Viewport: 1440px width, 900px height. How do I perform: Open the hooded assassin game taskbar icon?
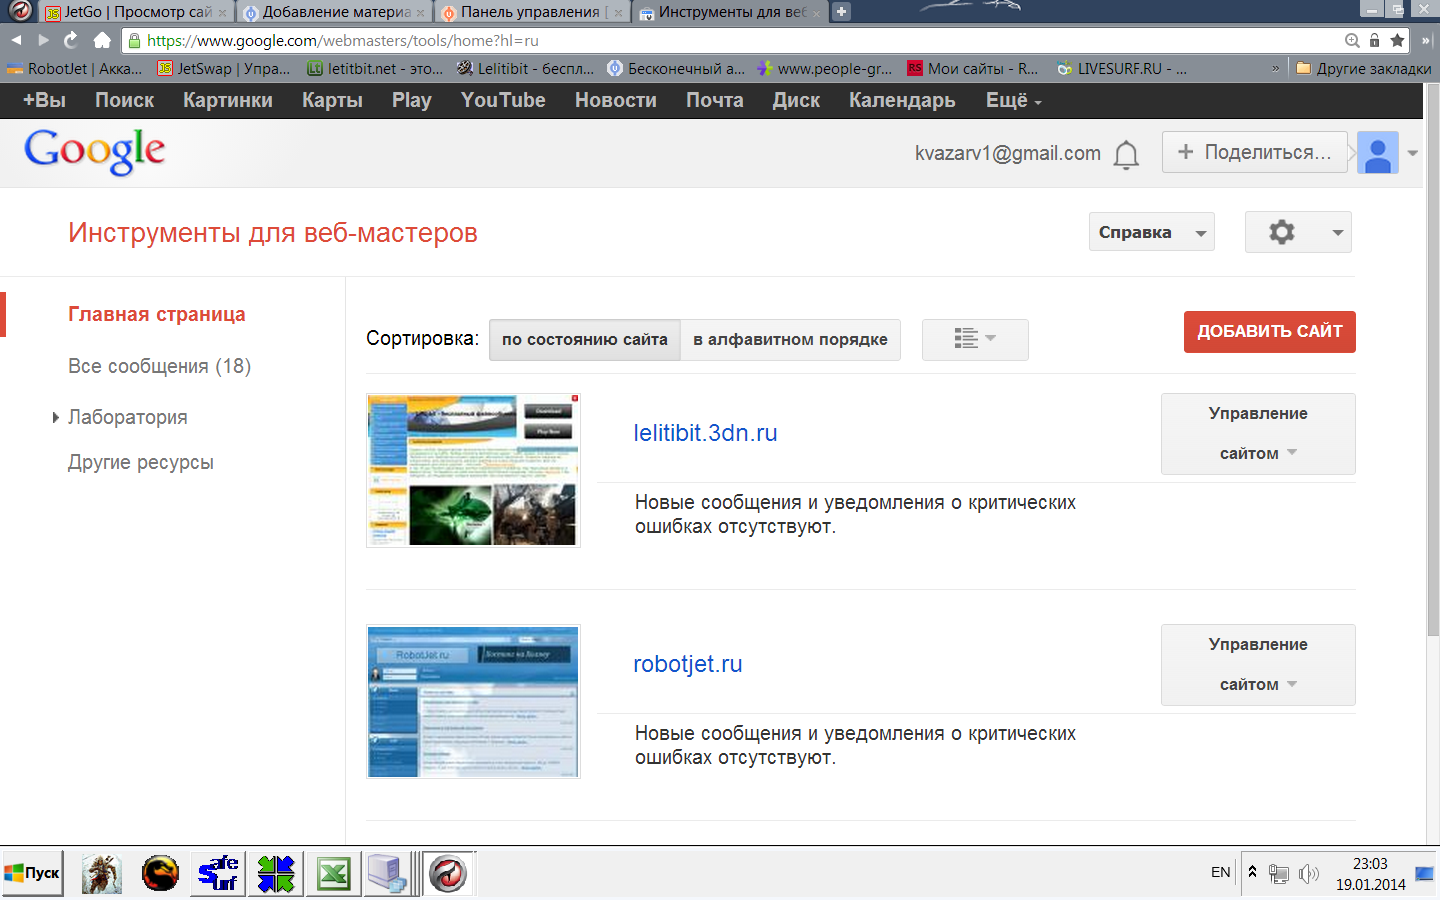coord(102,873)
